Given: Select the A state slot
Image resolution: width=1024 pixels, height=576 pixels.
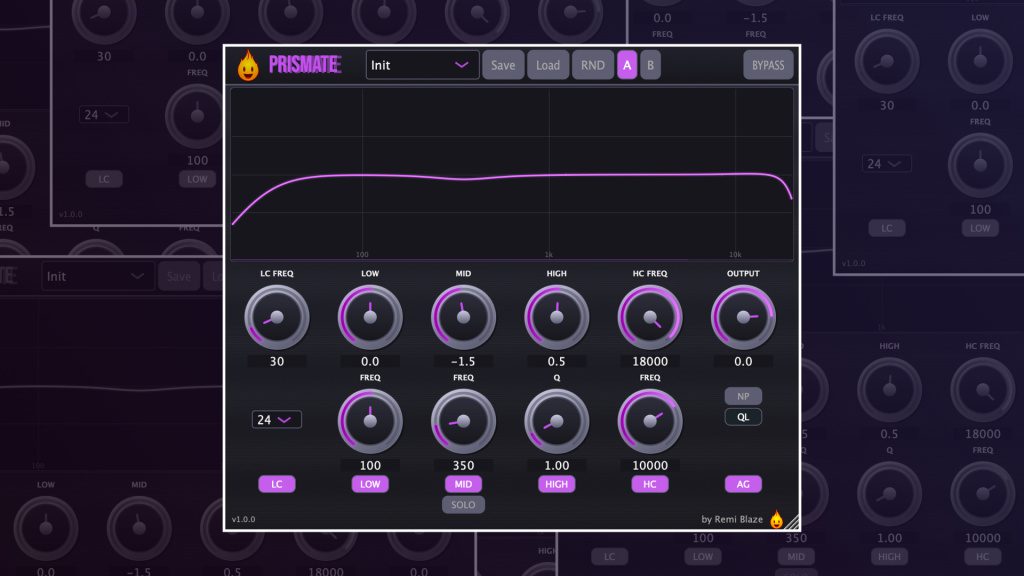Looking at the screenshot, I should [x=627, y=65].
